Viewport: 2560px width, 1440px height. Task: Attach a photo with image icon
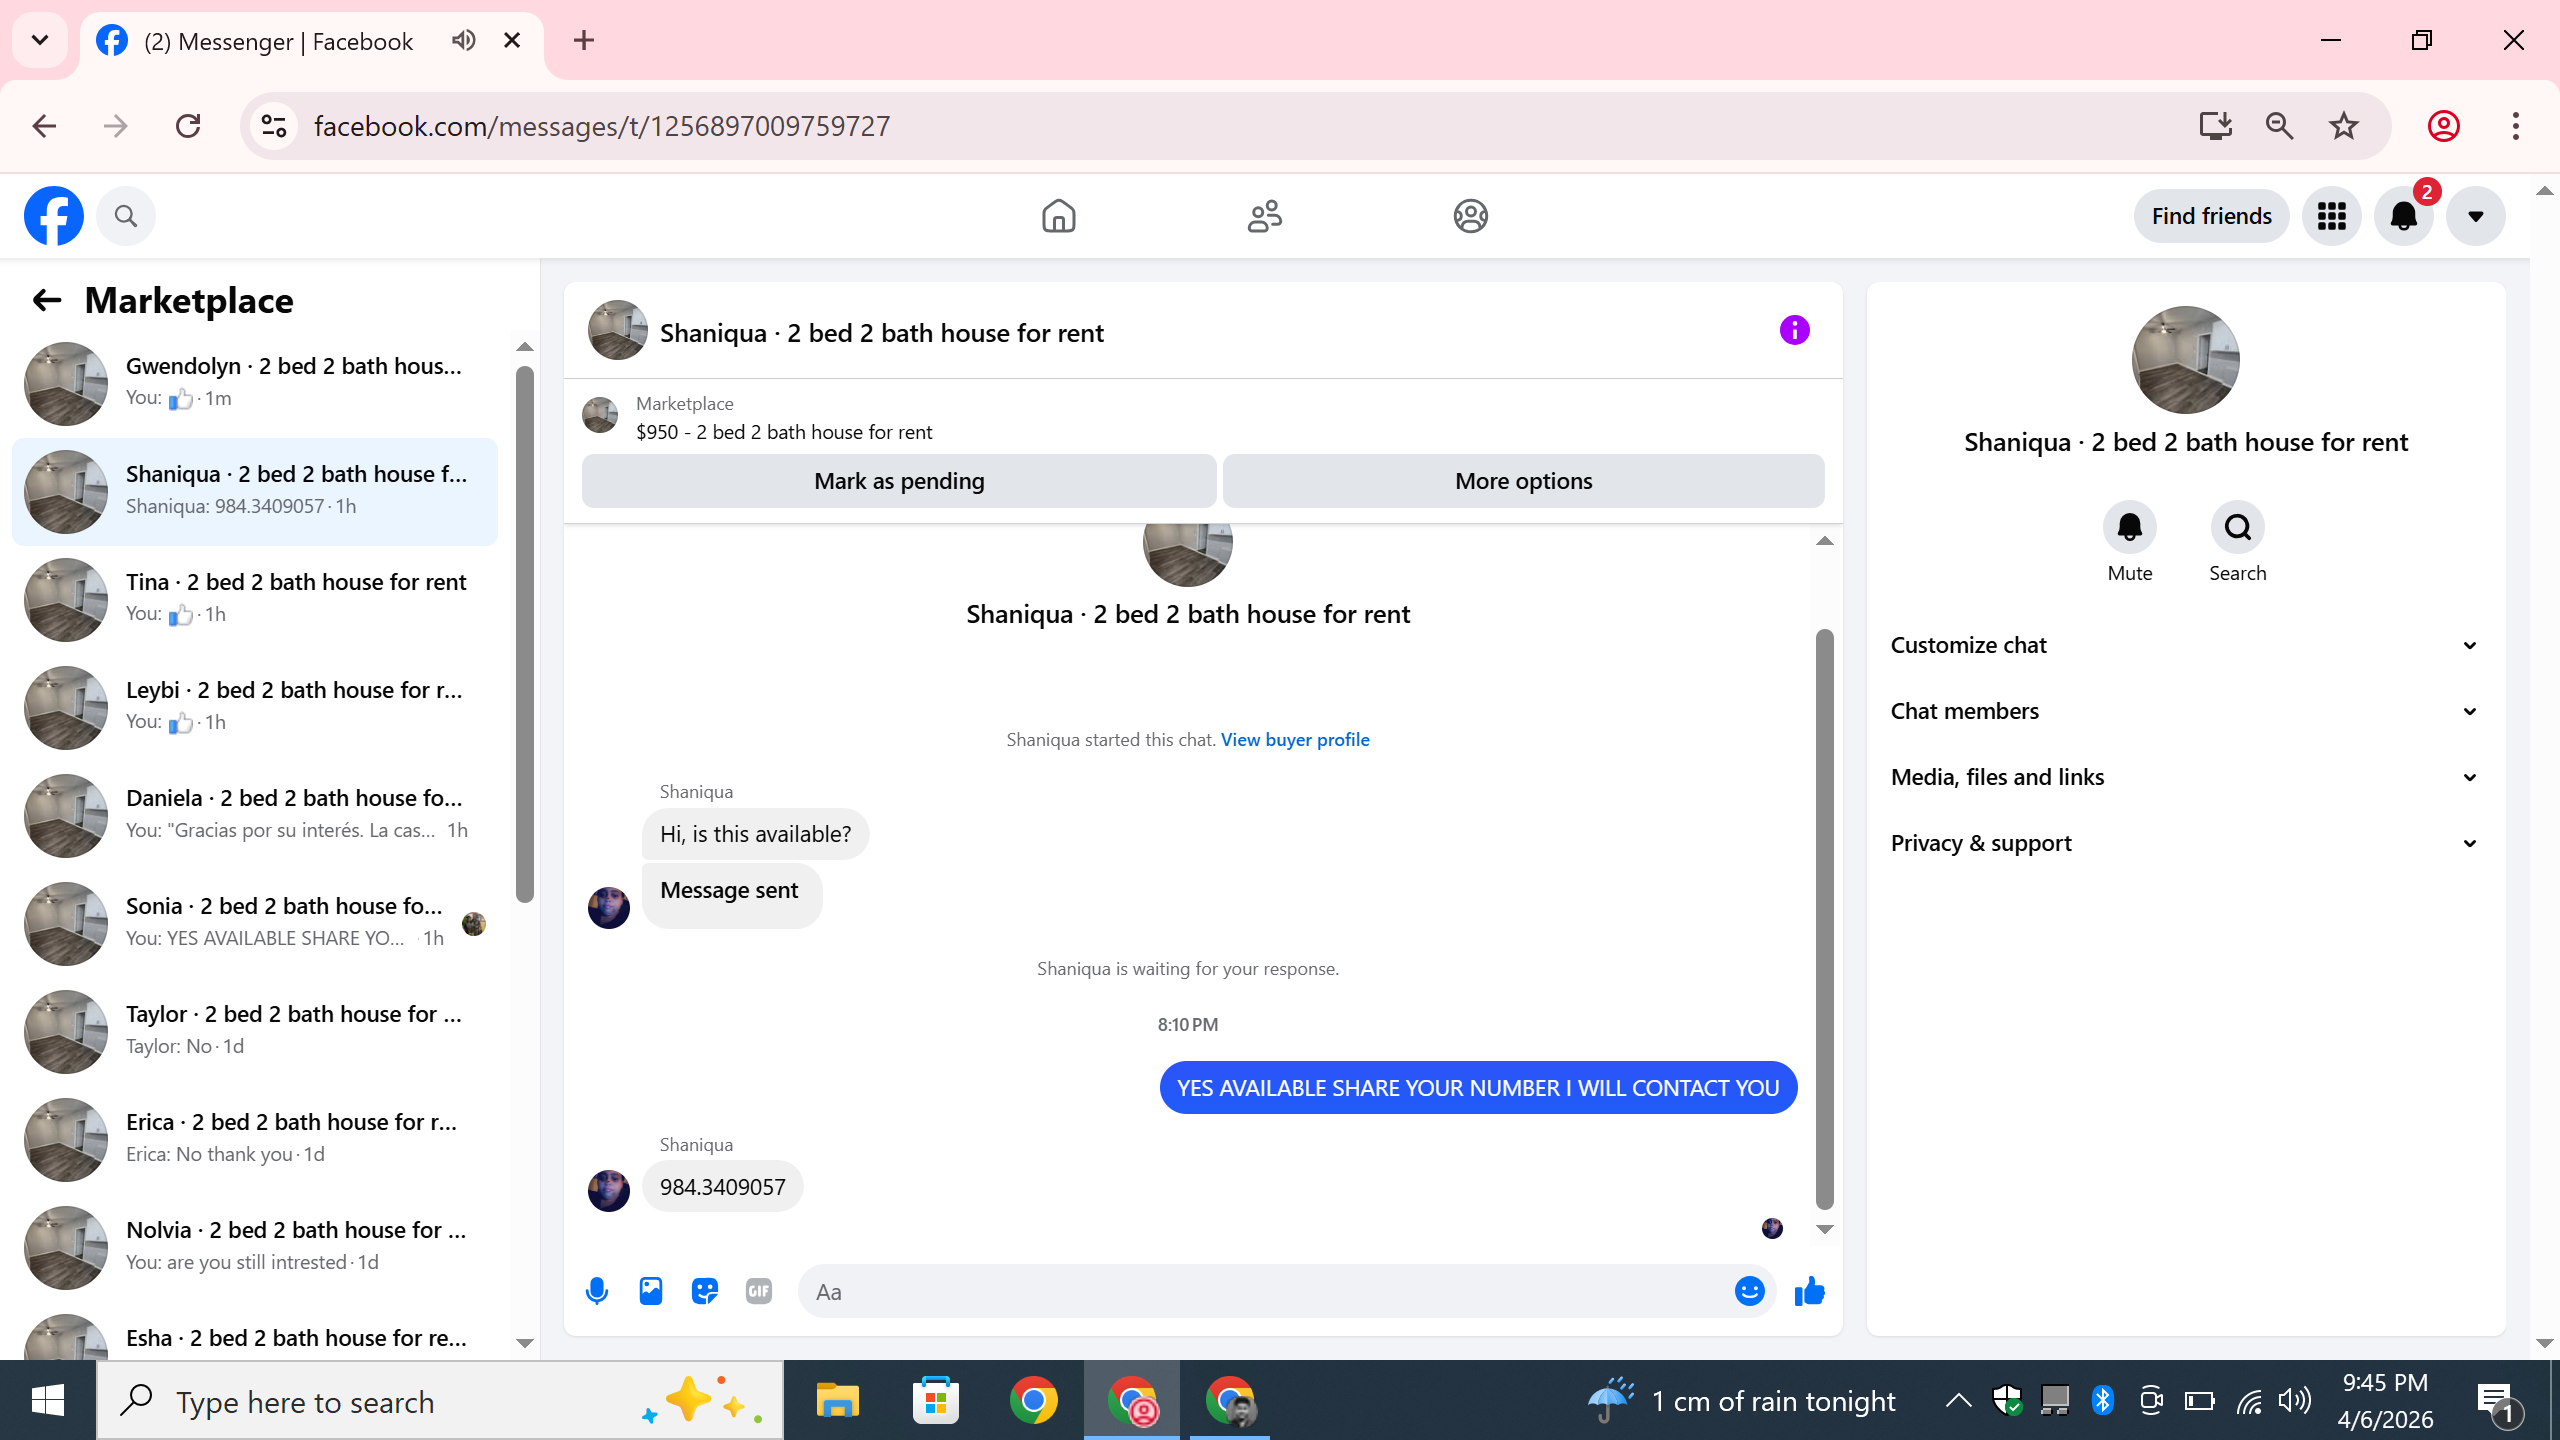tap(651, 1292)
